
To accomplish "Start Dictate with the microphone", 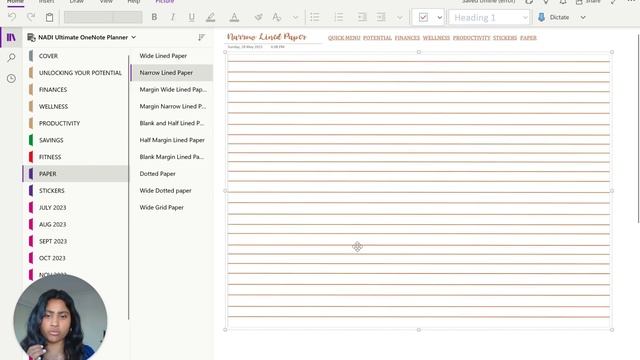I will tap(553, 17).
